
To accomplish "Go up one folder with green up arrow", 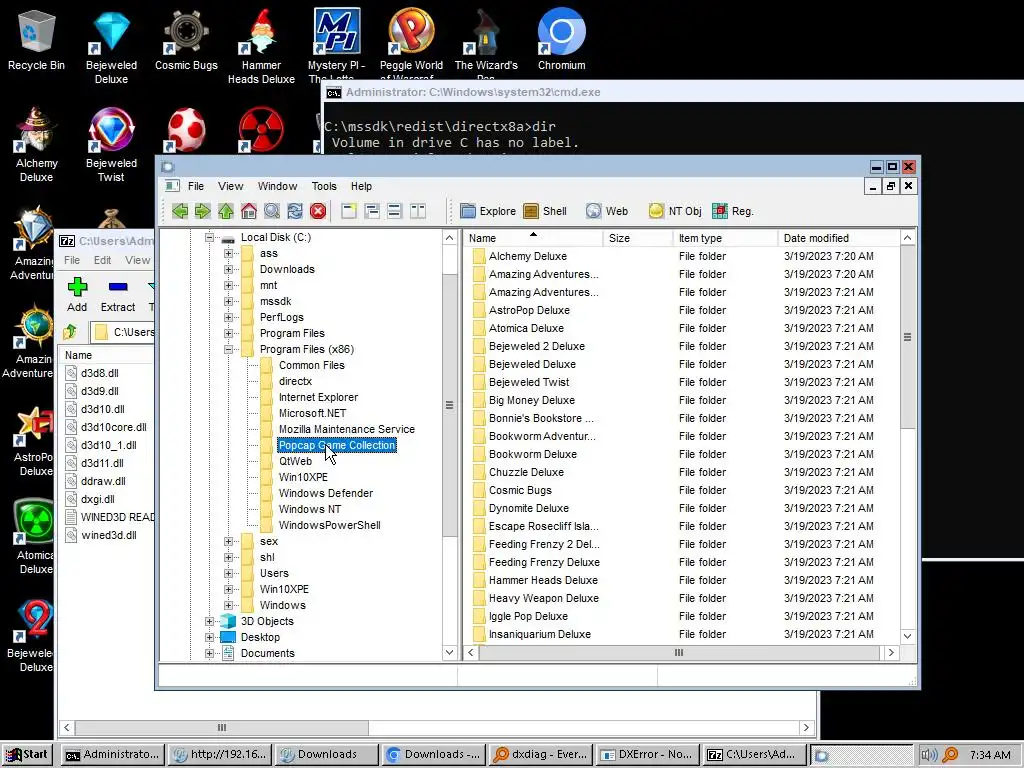I will [226, 211].
